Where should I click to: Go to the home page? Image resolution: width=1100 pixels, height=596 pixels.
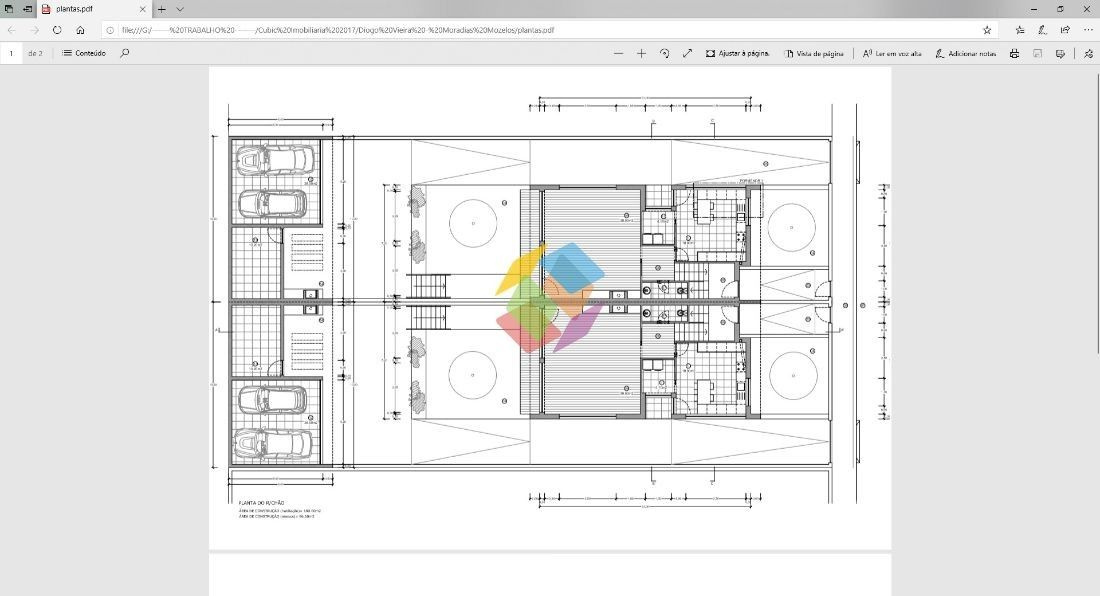(81, 30)
